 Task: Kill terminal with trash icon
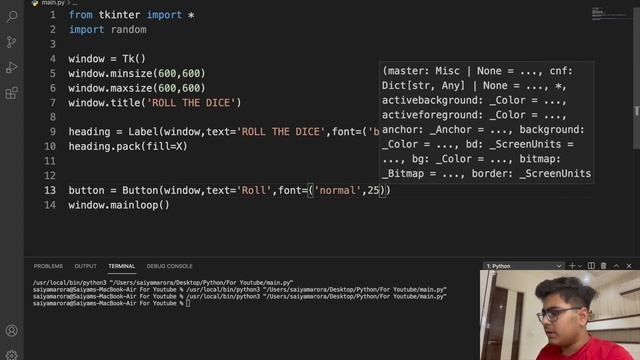tap(604, 266)
